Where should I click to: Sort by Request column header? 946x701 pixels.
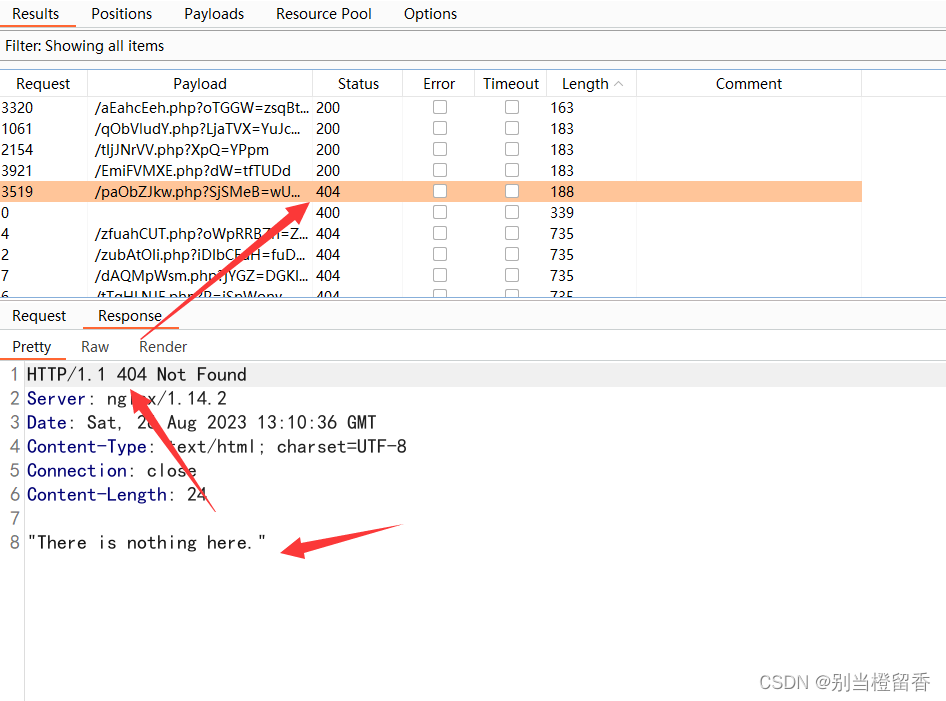coord(43,84)
